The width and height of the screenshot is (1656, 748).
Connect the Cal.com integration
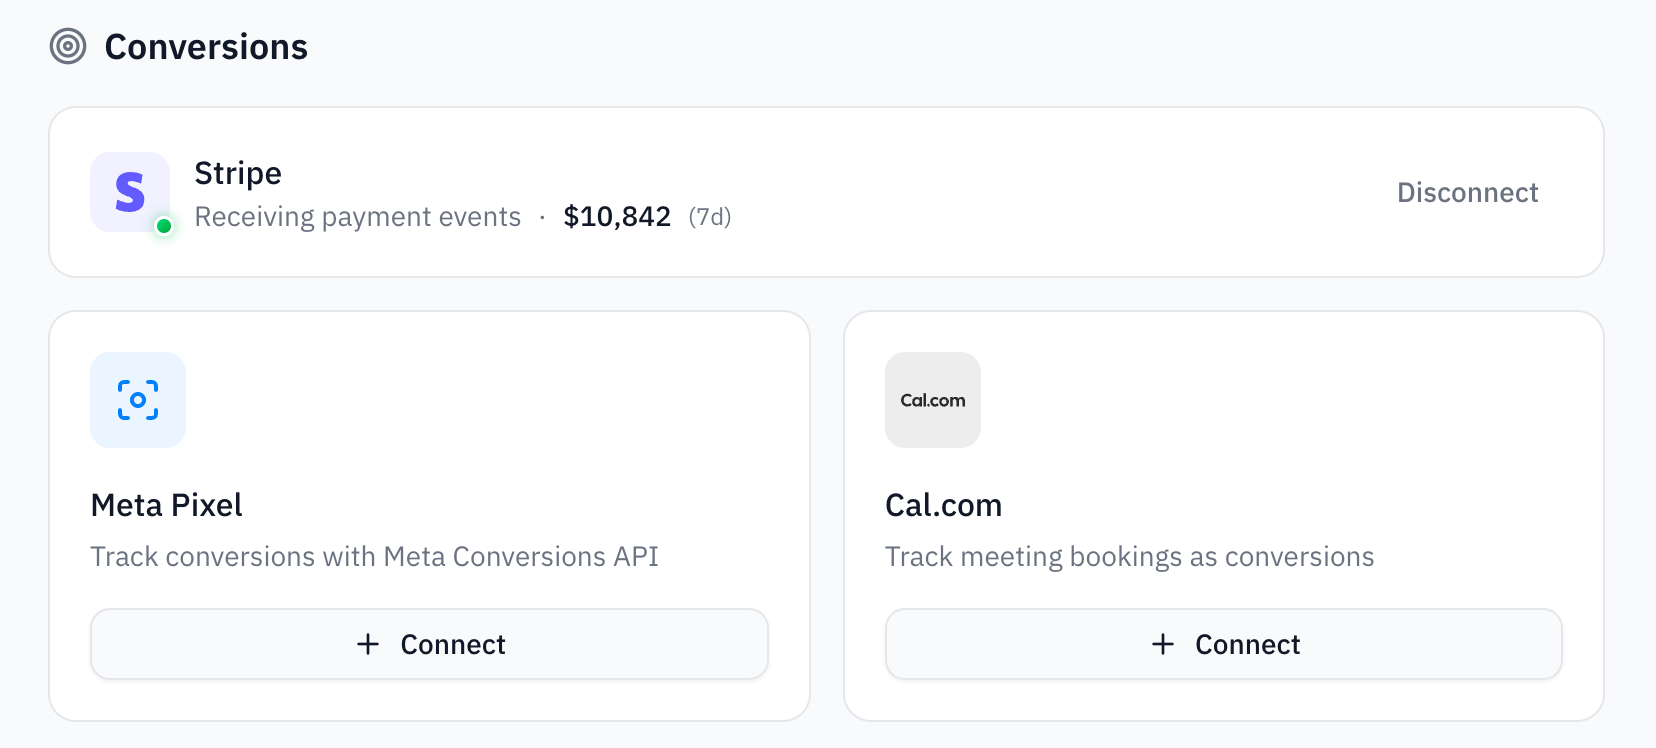pos(1223,644)
